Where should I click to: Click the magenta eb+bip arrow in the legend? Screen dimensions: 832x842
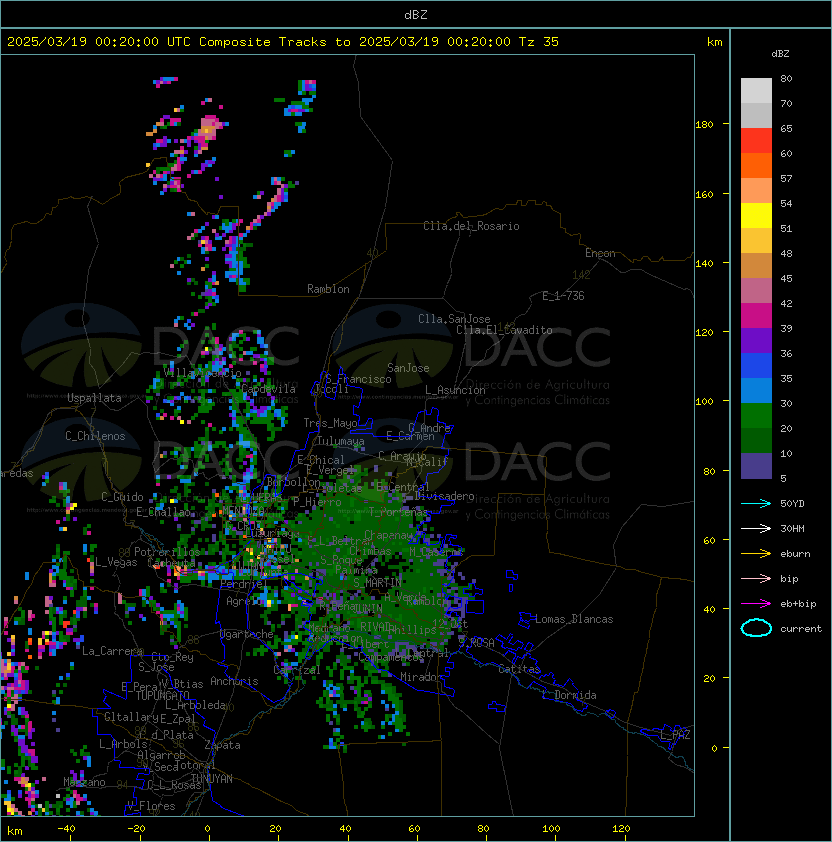(756, 604)
